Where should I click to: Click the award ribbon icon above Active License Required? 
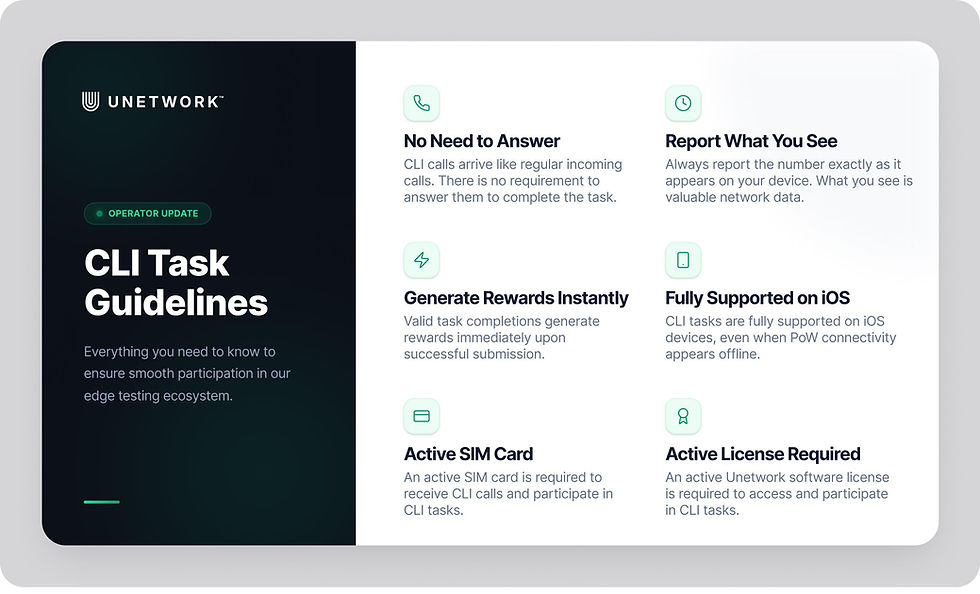click(x=683, y=416)
